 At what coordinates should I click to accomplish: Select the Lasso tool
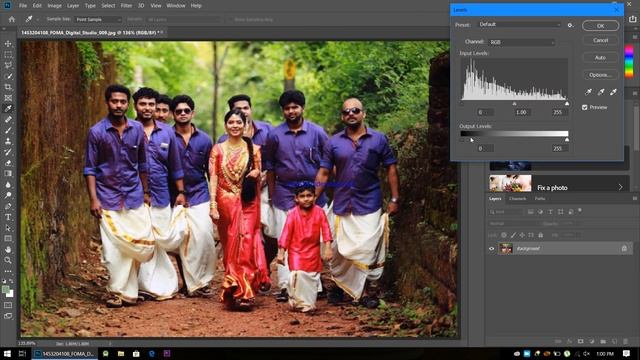tap(8, 65)
